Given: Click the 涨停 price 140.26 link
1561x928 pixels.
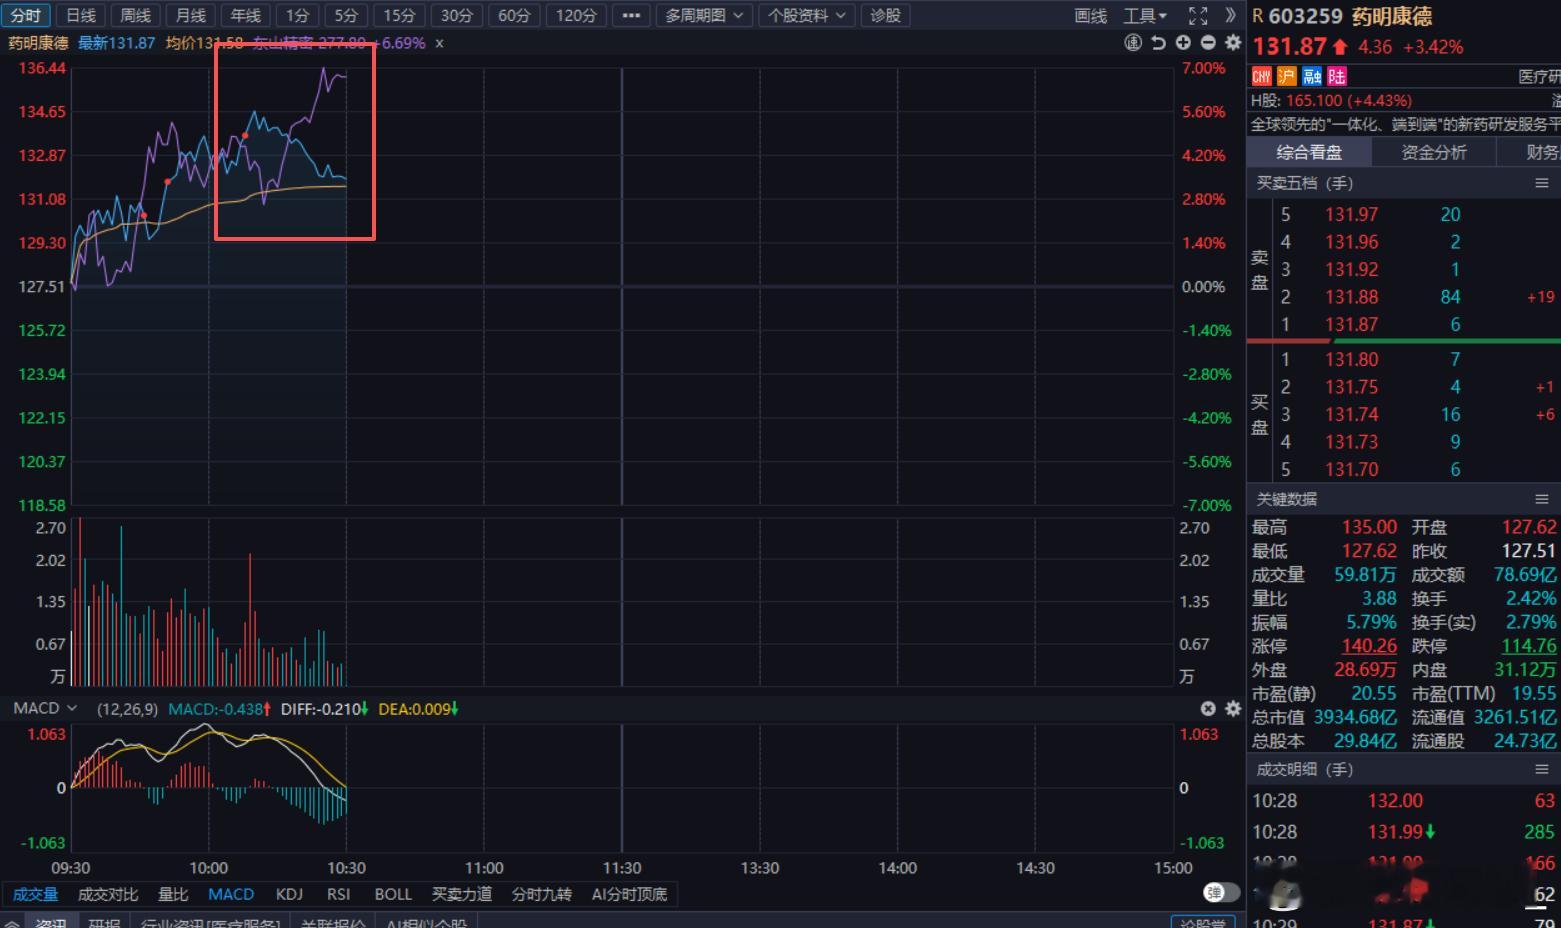Looking at the screenshot, I should coord(1369,646).
